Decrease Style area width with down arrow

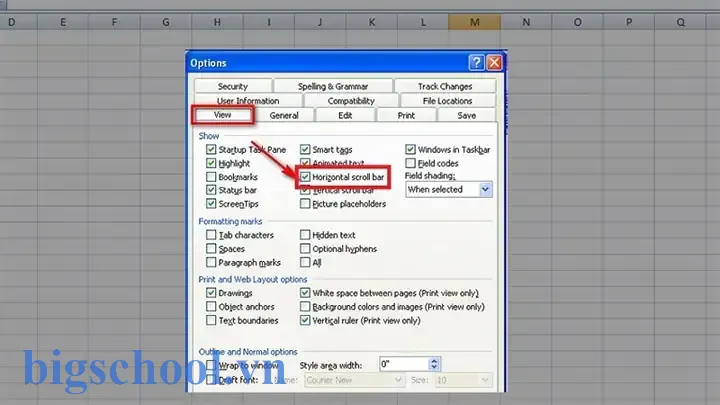click(434, 367)
